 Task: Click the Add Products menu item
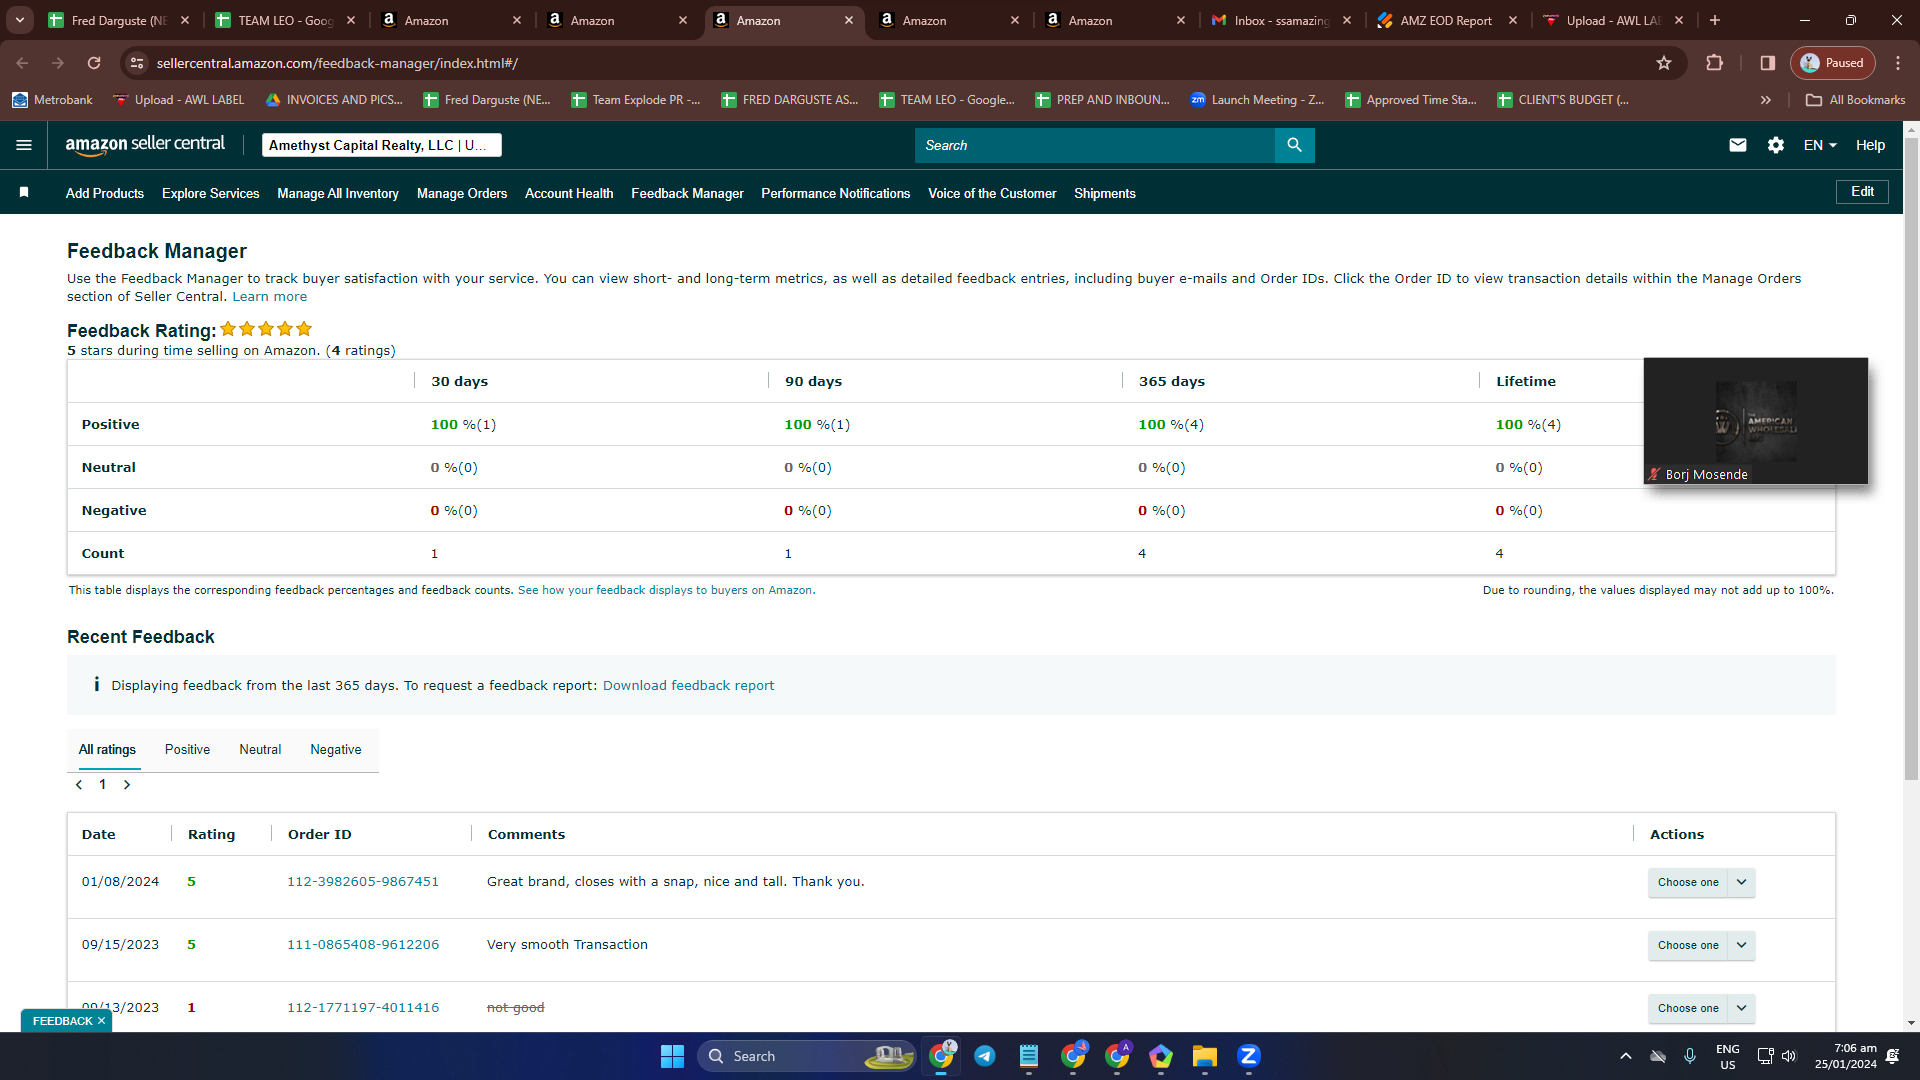tap(105, 194)
